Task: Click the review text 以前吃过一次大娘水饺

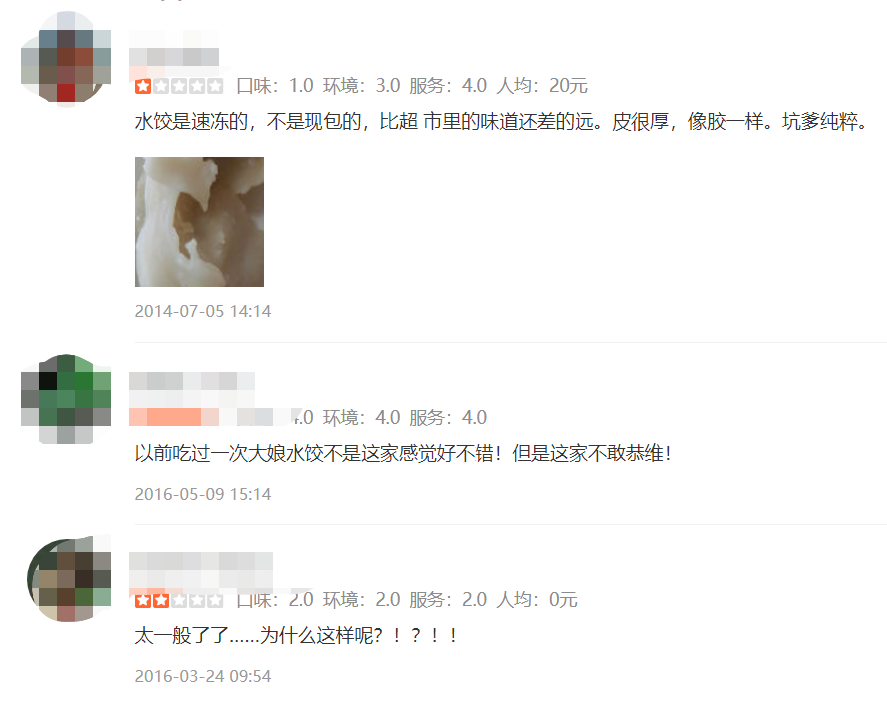Action: point(403,453)
